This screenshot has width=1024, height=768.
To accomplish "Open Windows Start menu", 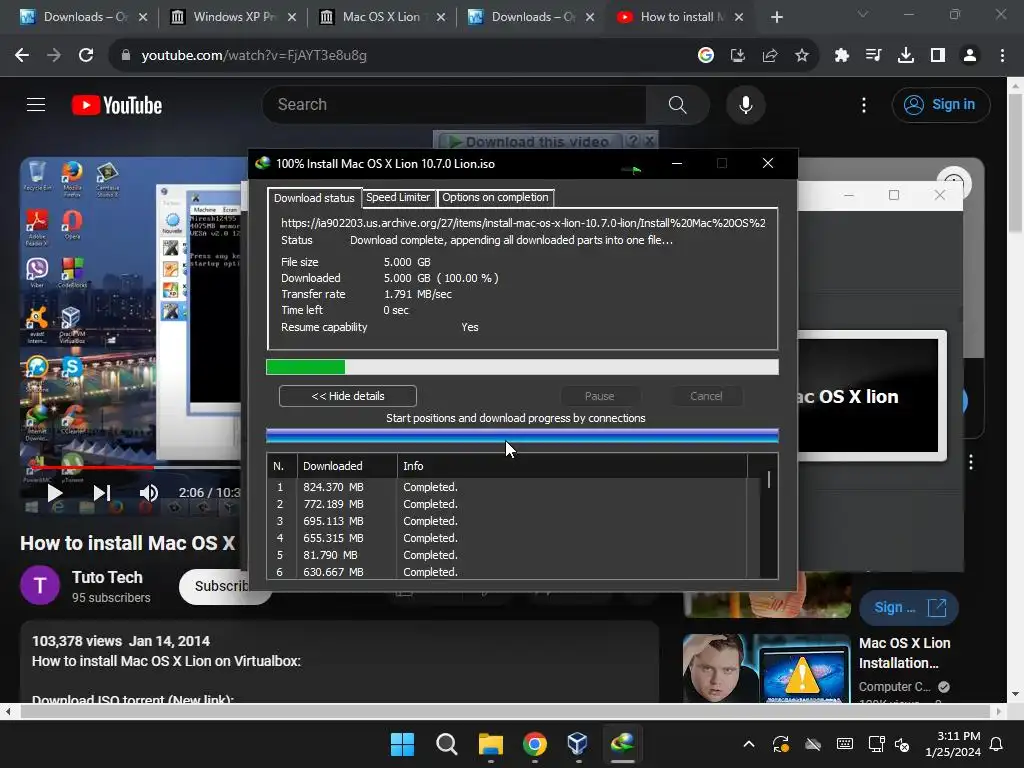I will (402, 744).
